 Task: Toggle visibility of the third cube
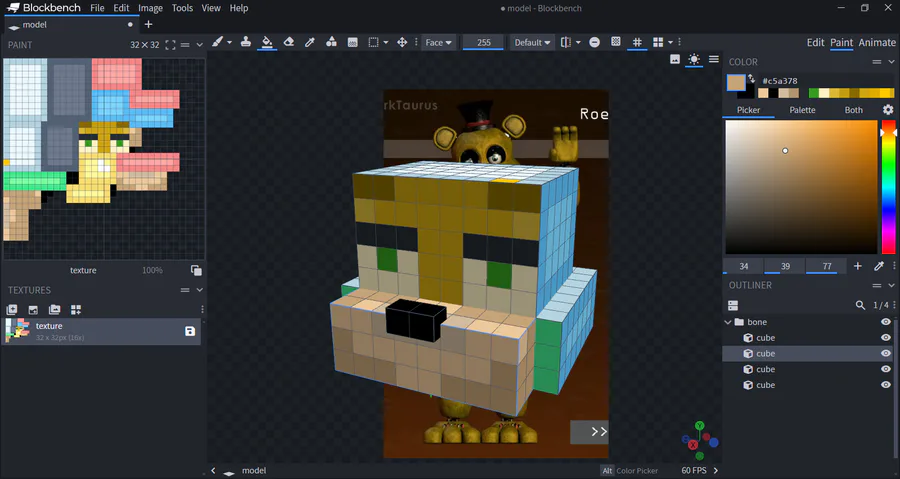(886, 369)
